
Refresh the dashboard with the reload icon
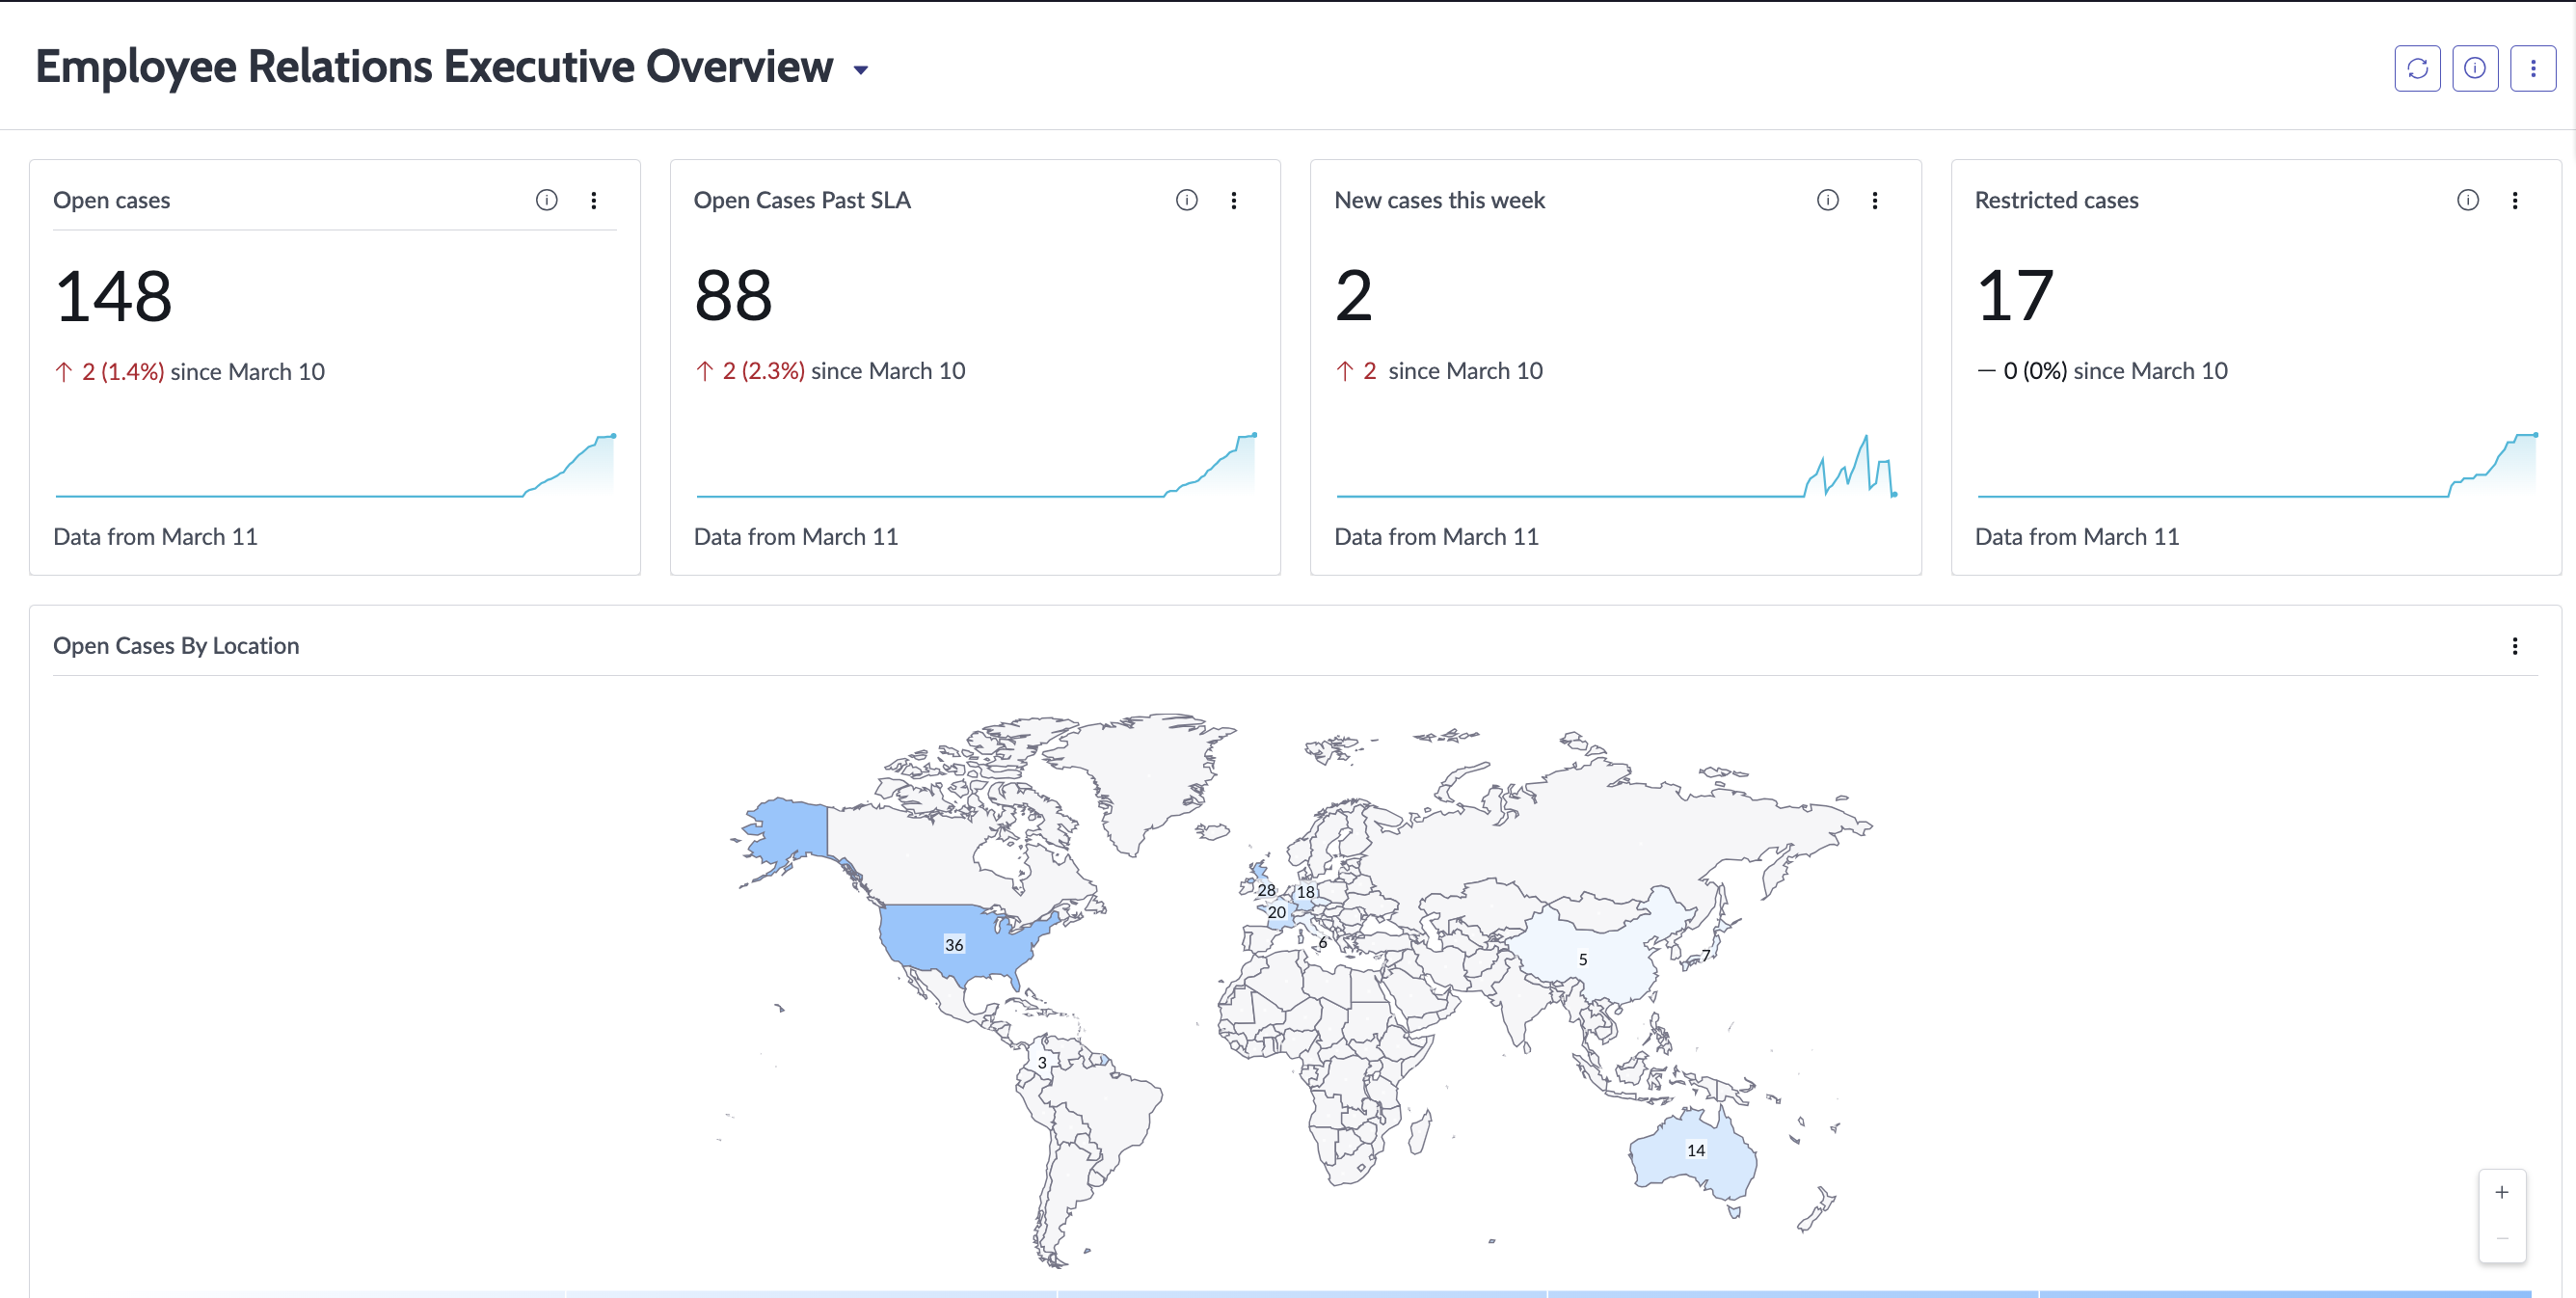click(2417, 68)
